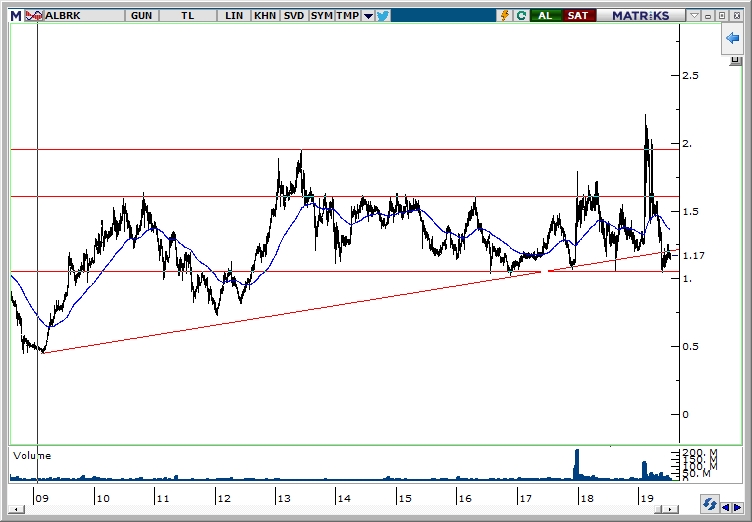Select the GUN period button
752x522 pixels.
[141, 16]
